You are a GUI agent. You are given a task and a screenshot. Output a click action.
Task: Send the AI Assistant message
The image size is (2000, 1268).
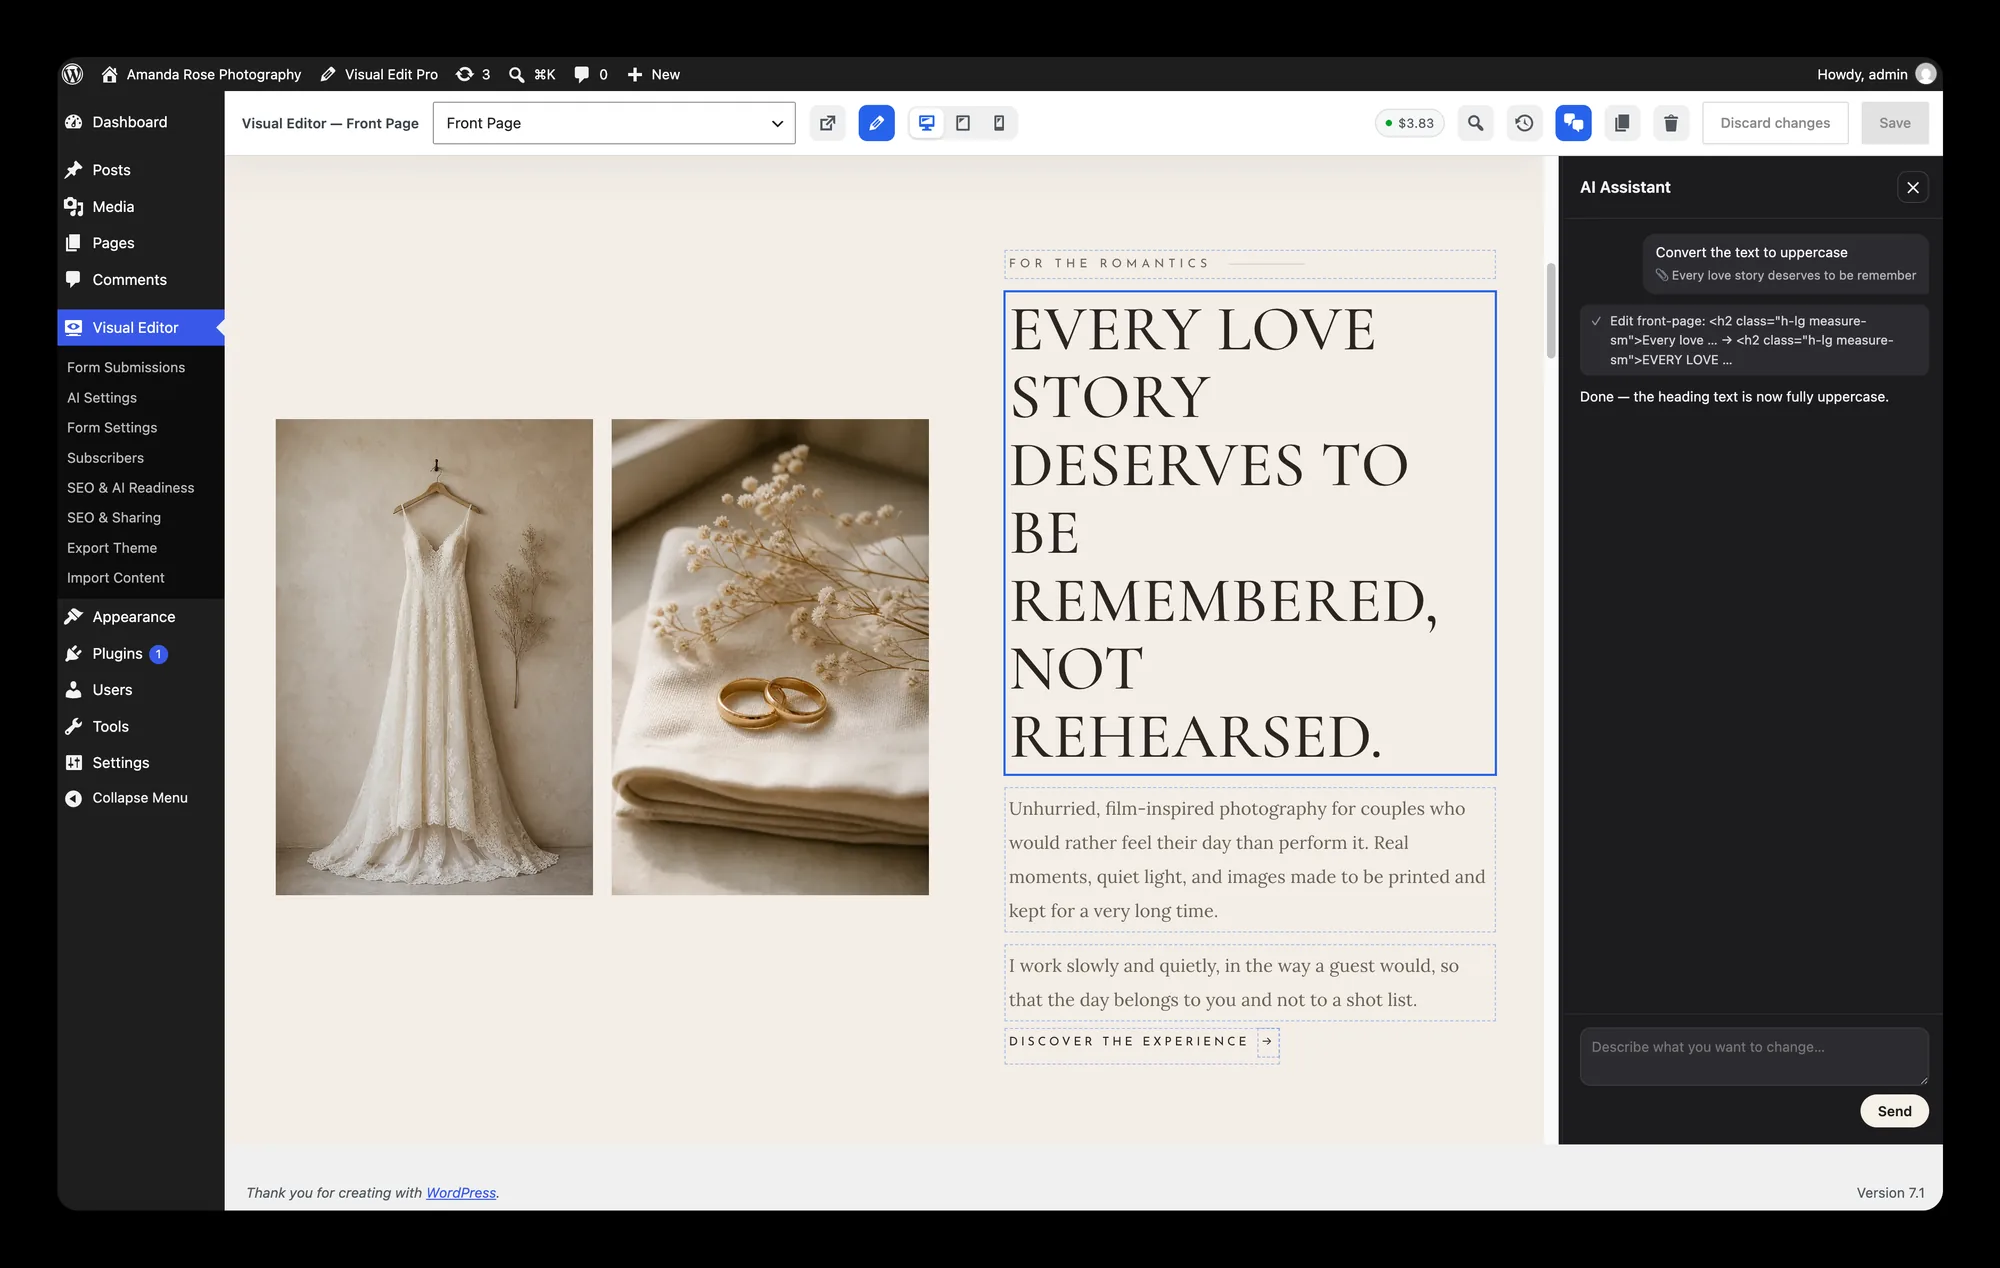pyautogui.click(x=1894, y=1111)
